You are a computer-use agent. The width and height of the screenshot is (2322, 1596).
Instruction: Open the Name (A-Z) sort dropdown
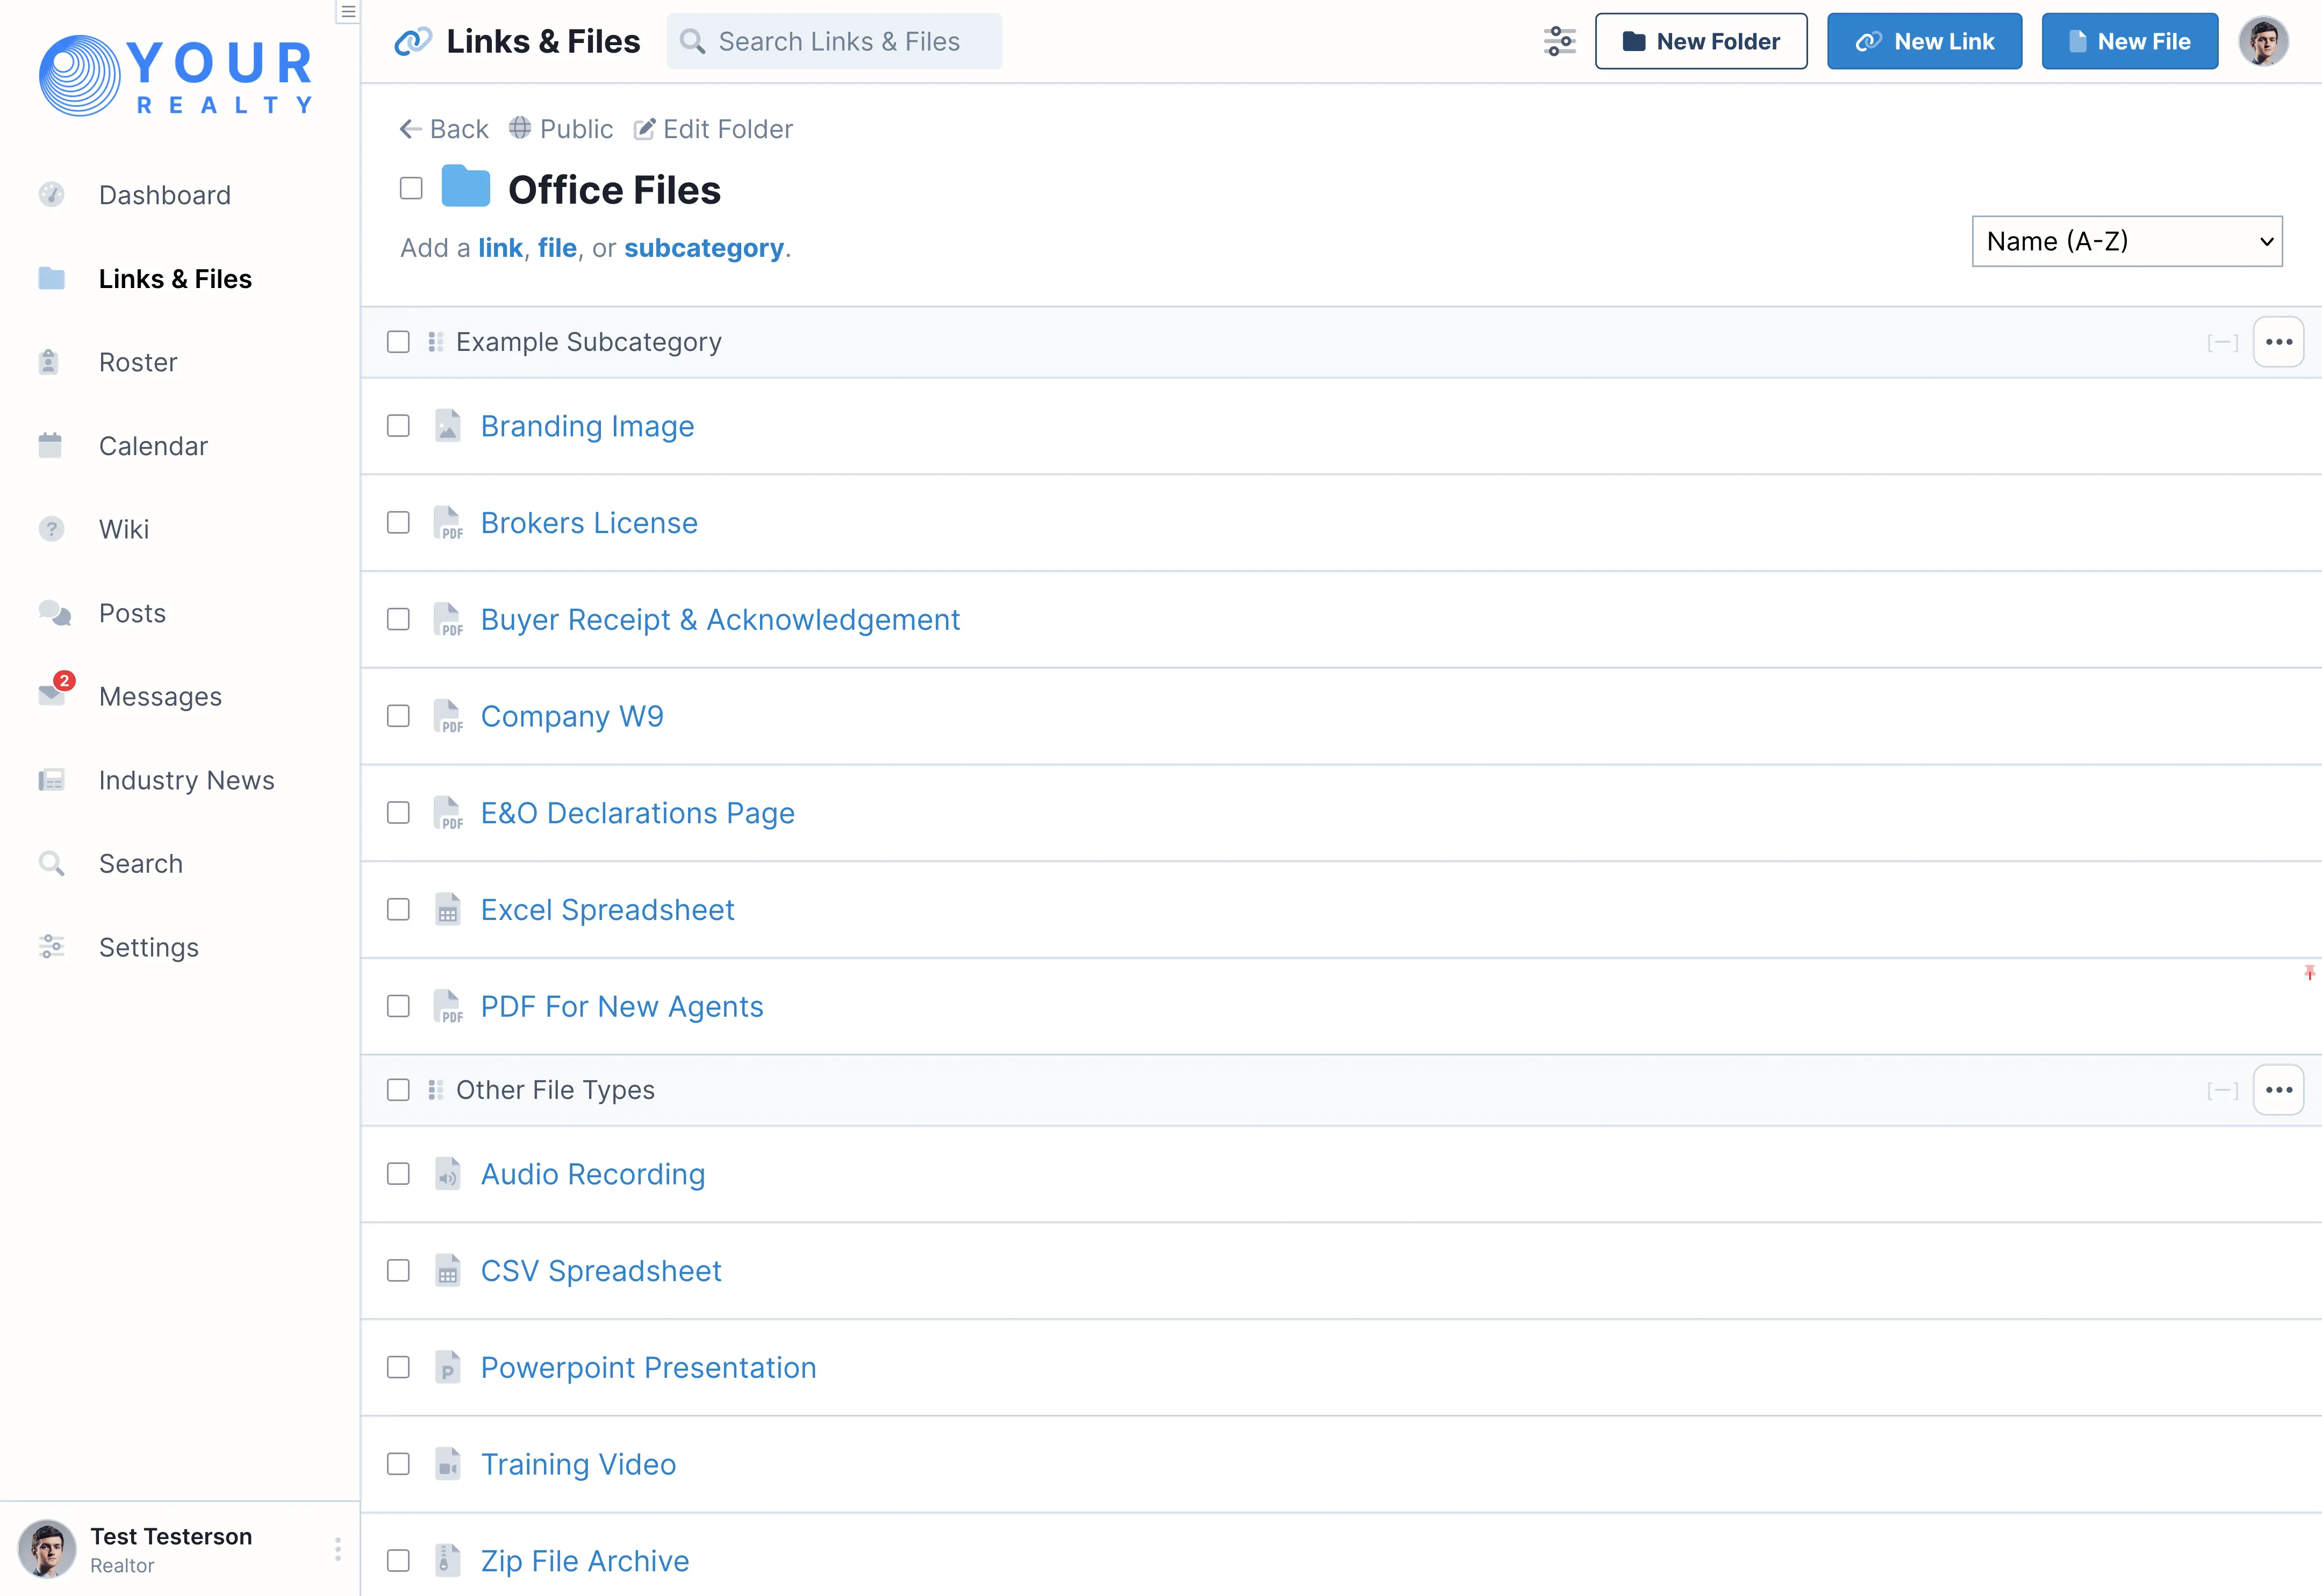coord(2126,241)
